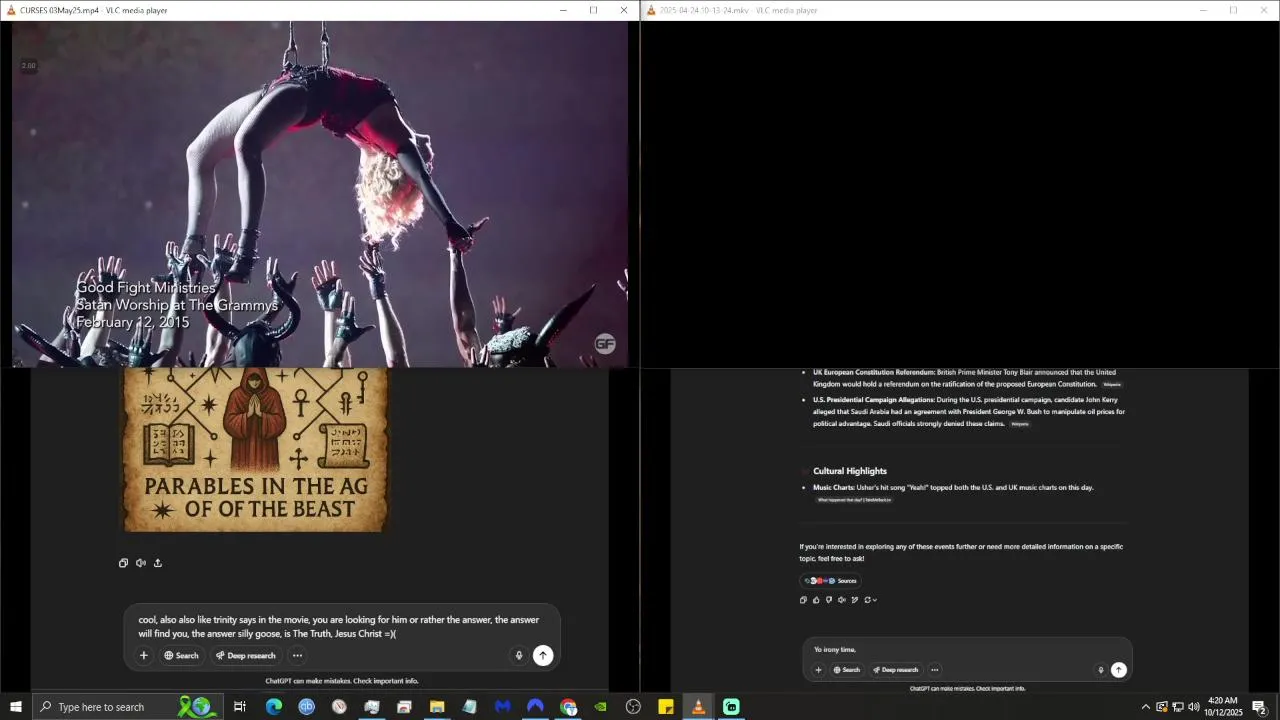1280x720 pixels.
Task: Copy the response in right video's ChatGPT
Action: 803,600
